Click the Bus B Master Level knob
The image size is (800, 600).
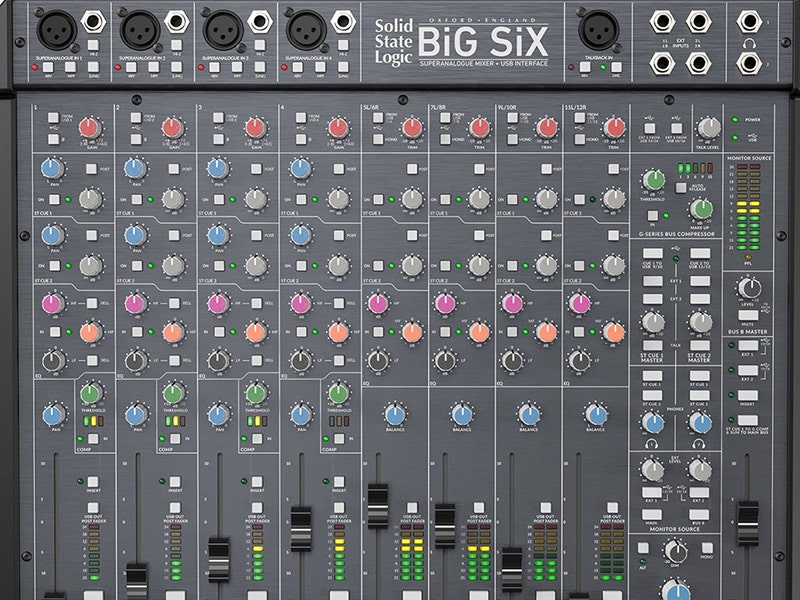pos(749,288)
